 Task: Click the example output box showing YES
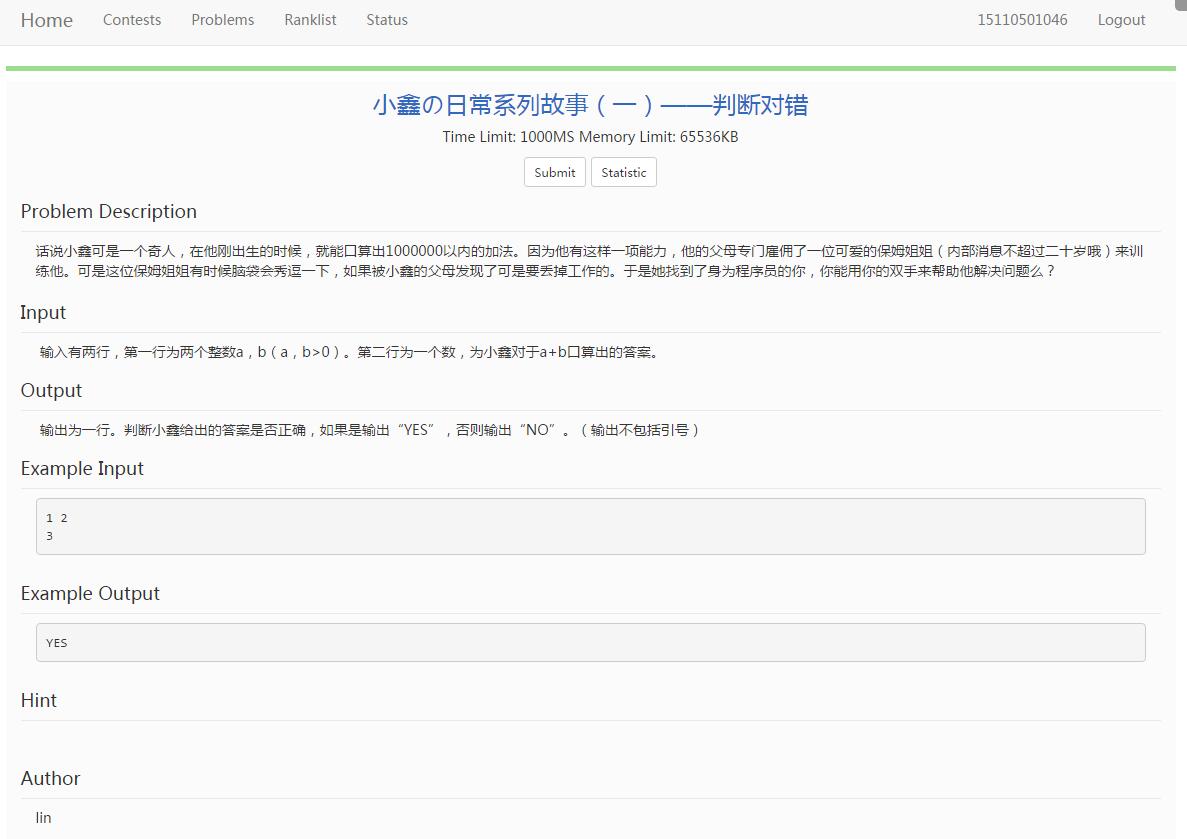[590, 642]
